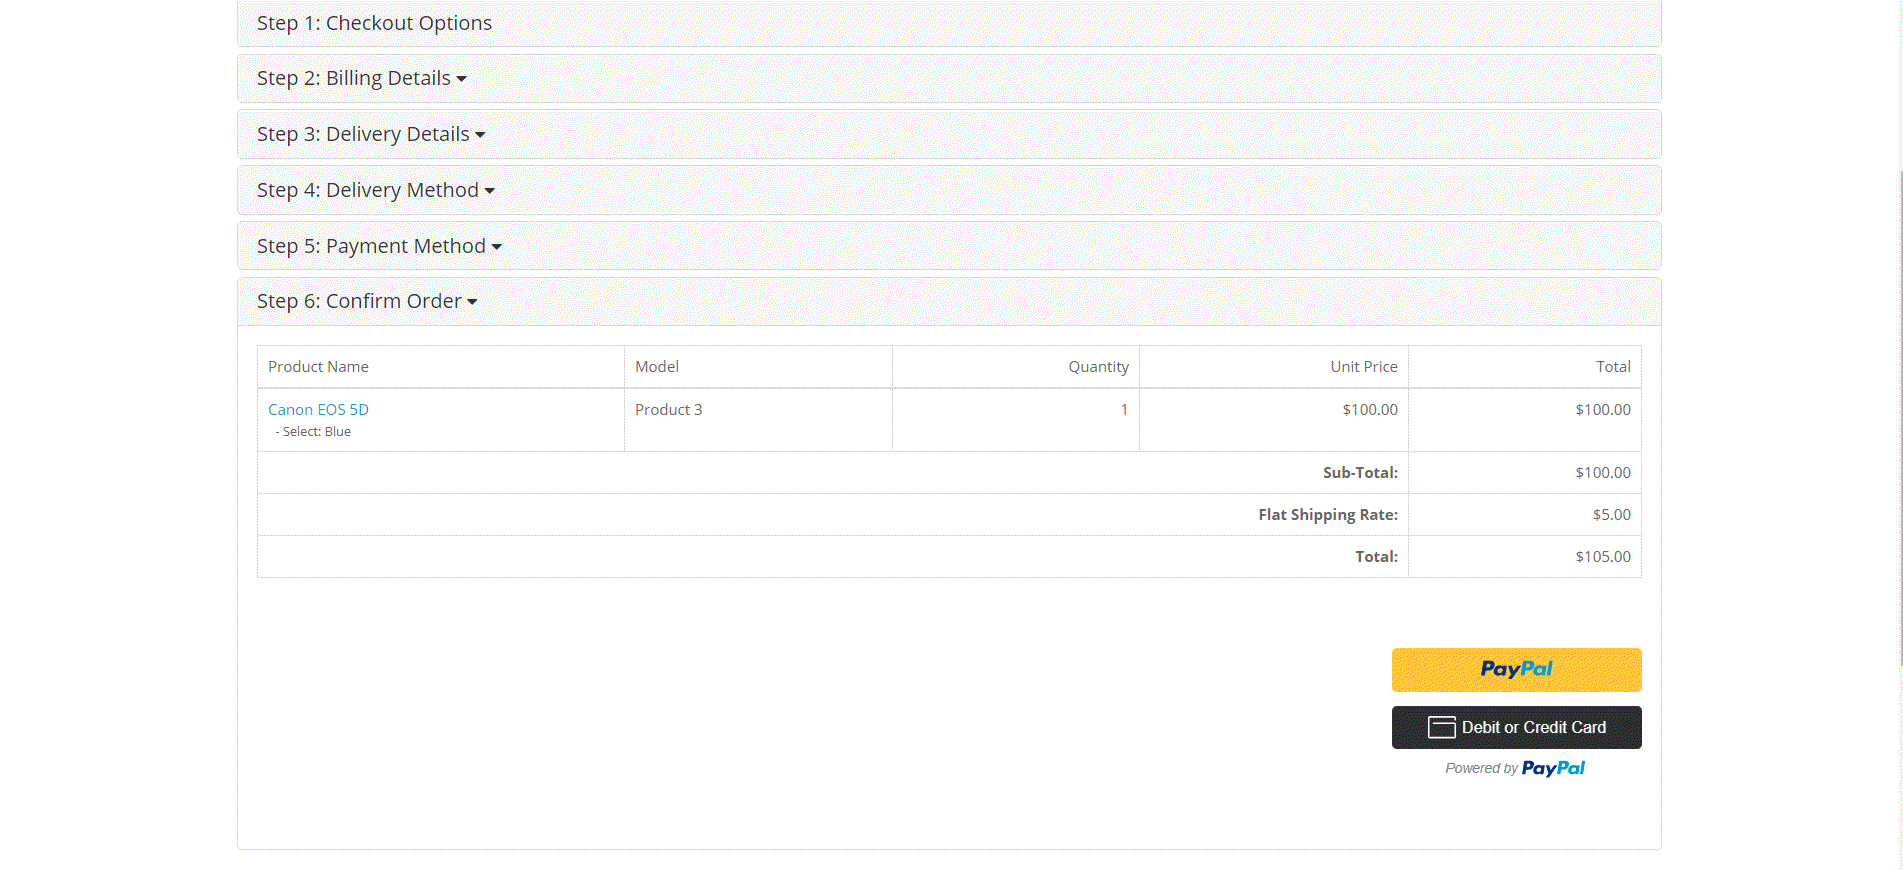This screenshot has height=870, width=1903.
Task: Click the Product Name column header
Action: (318, 367)
